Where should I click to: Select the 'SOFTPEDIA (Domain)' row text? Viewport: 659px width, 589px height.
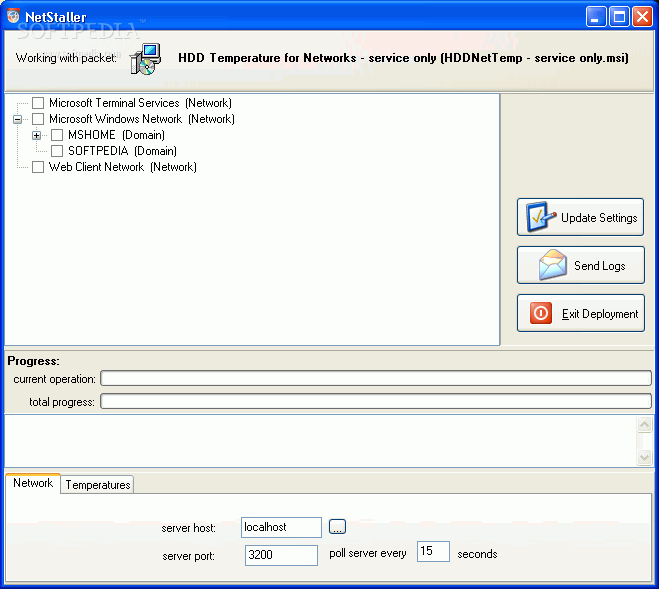[x=122, y=151]
